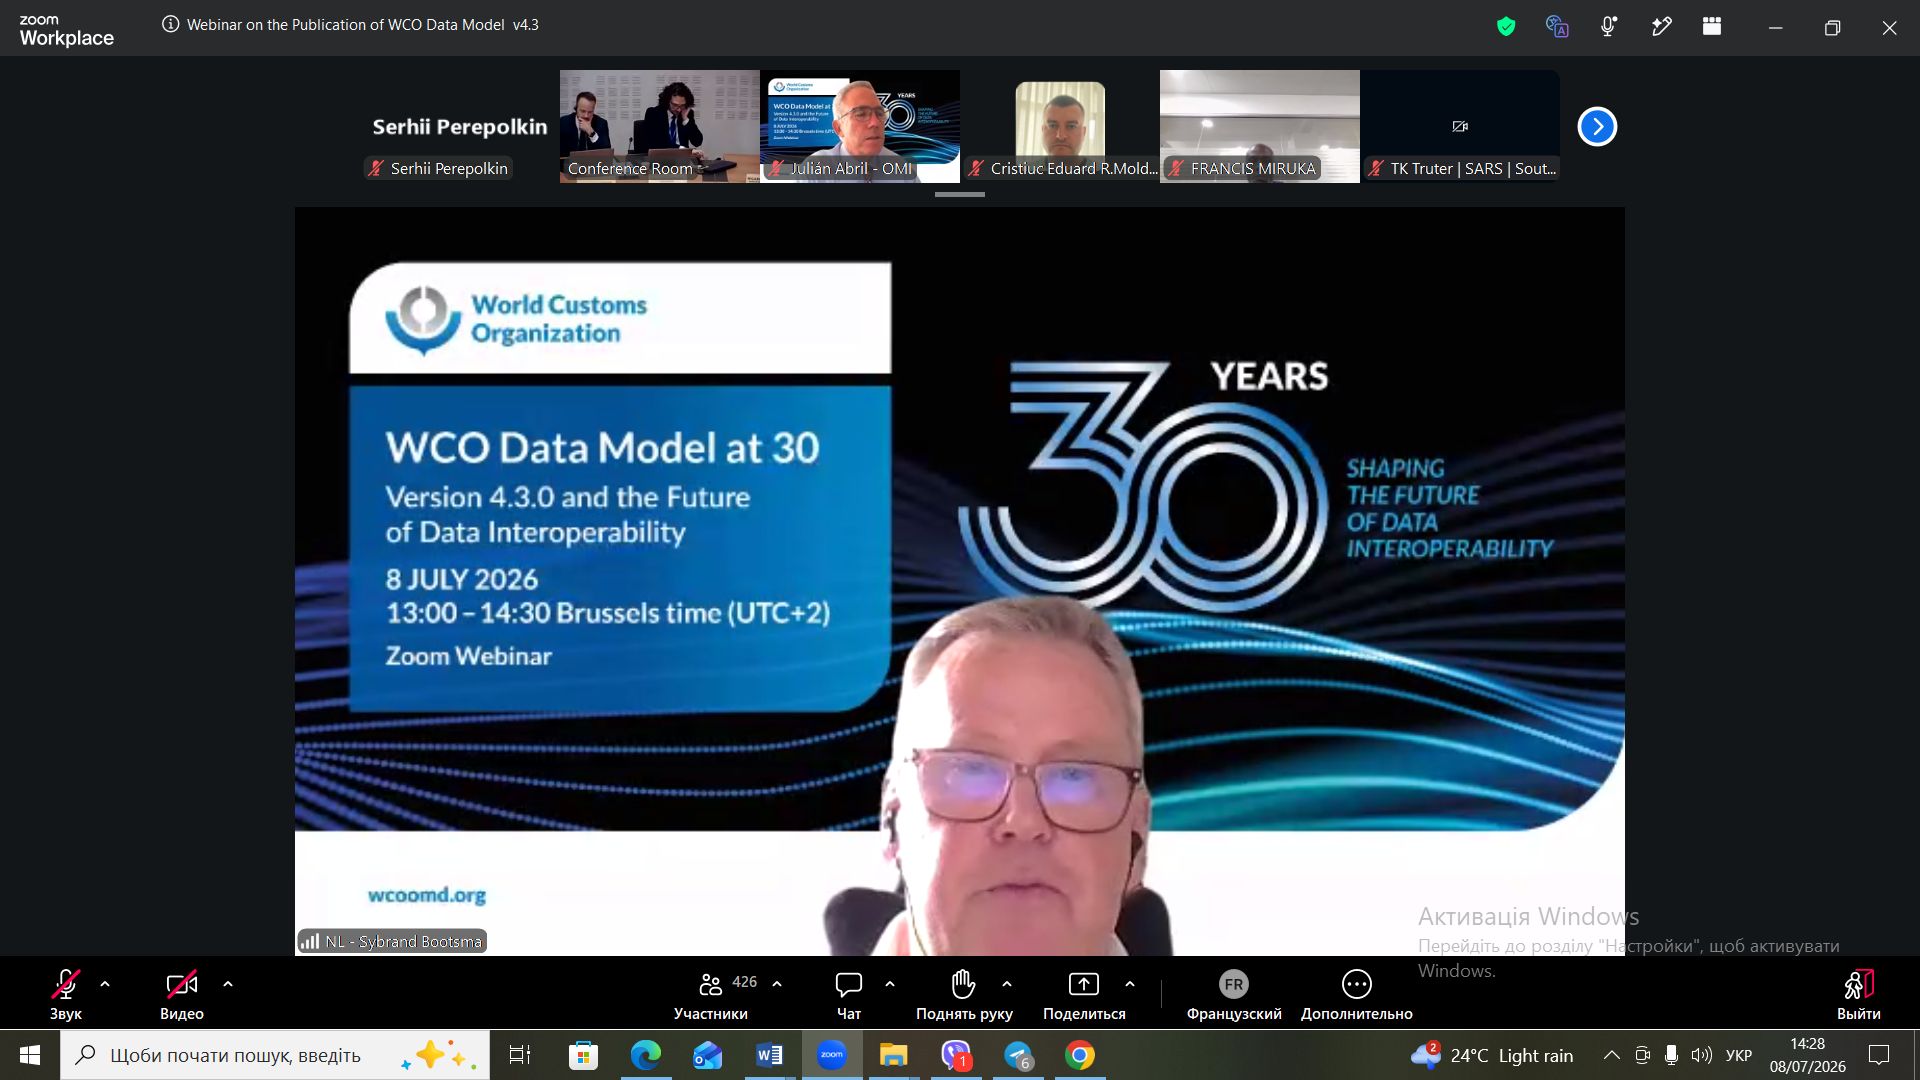The height and width of the screenshot is (1080, 1920).
Task: Open the annotation pen icon in title bar
Action: point(1661,27)
